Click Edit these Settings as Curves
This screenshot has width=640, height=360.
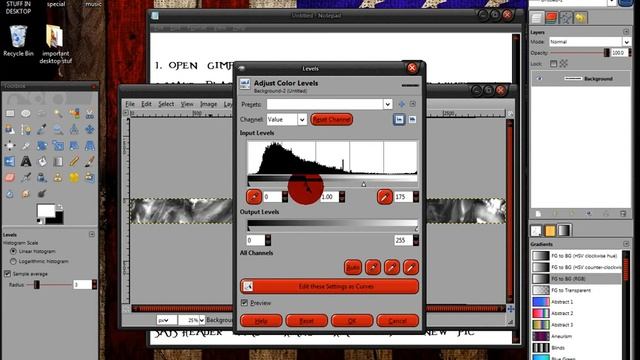(x=329, y=287)
